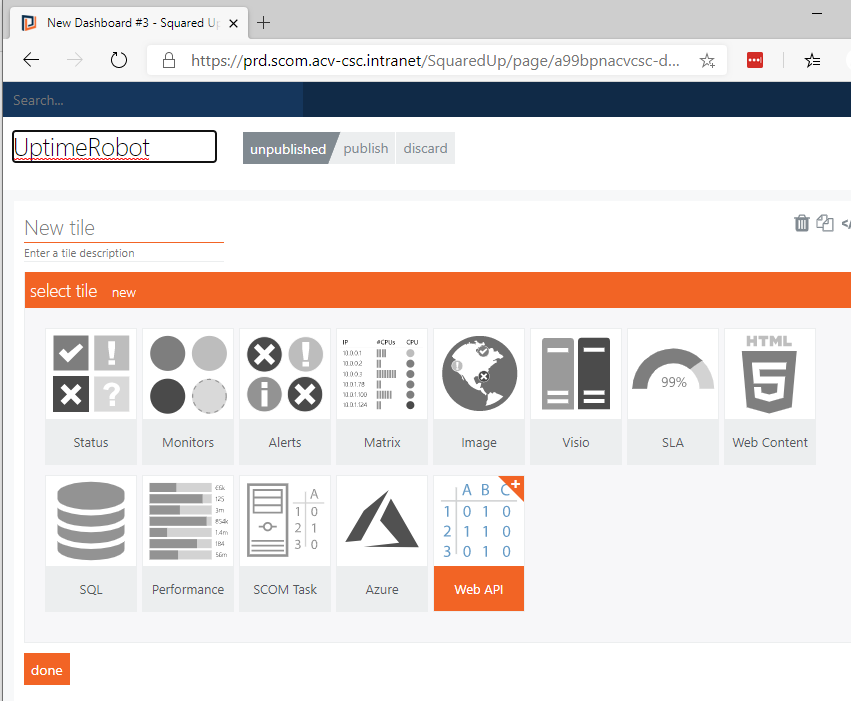Delete tile using trash can icon
851x701 pixels.
pyautogui.click(x=802, y=223)
